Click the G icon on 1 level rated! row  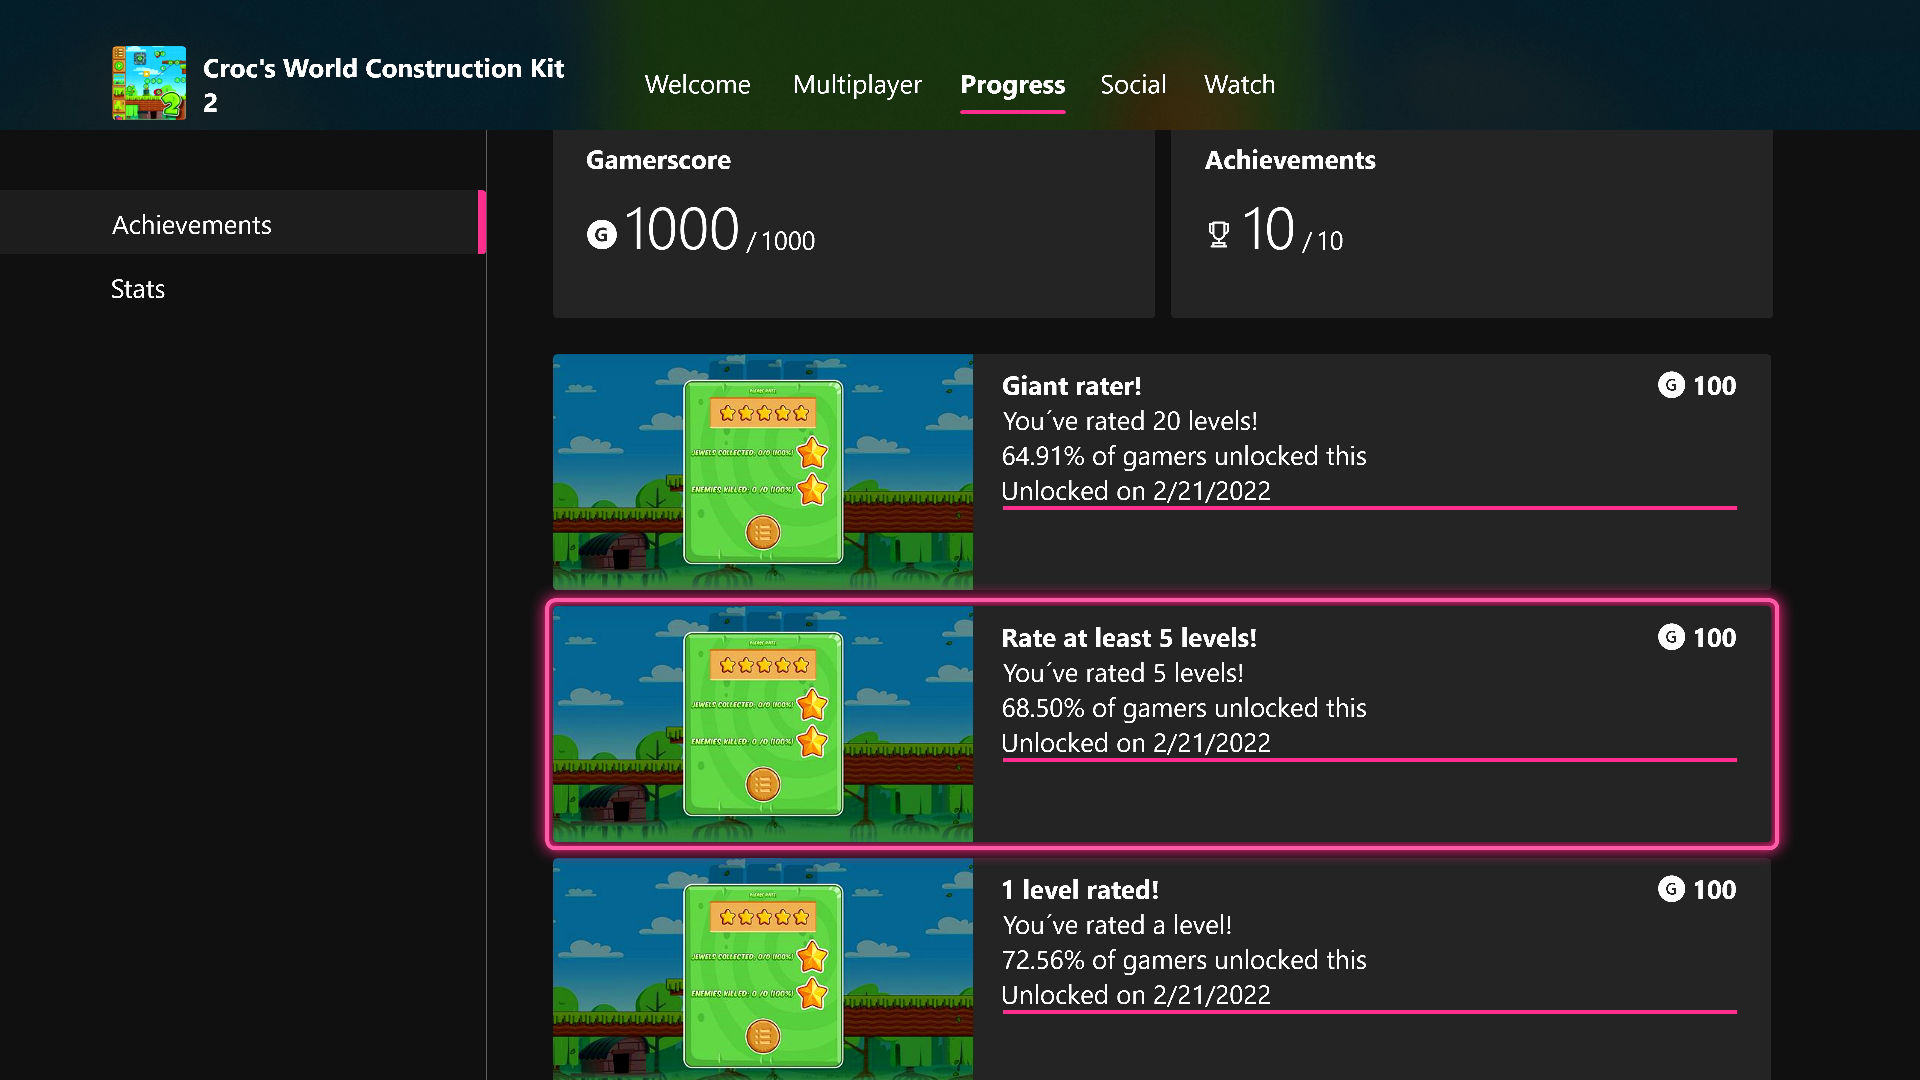click(x=1671, y=889)
